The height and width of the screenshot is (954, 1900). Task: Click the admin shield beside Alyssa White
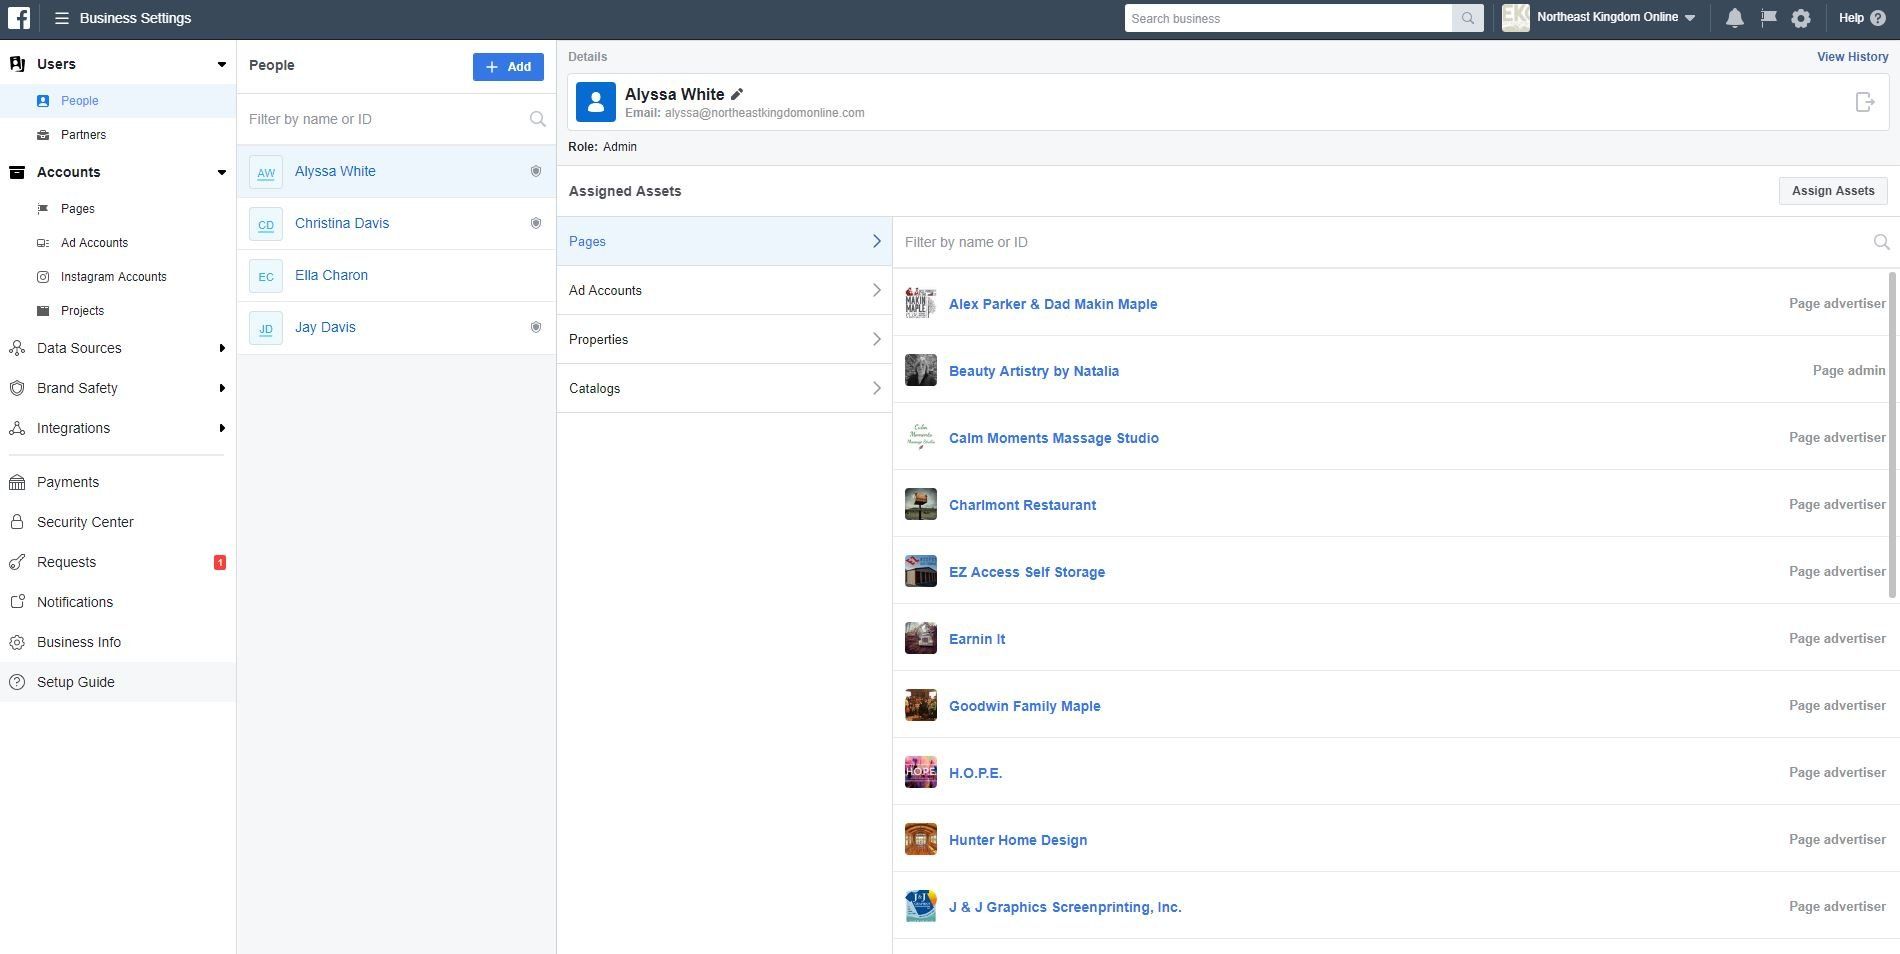click(536, 171)
